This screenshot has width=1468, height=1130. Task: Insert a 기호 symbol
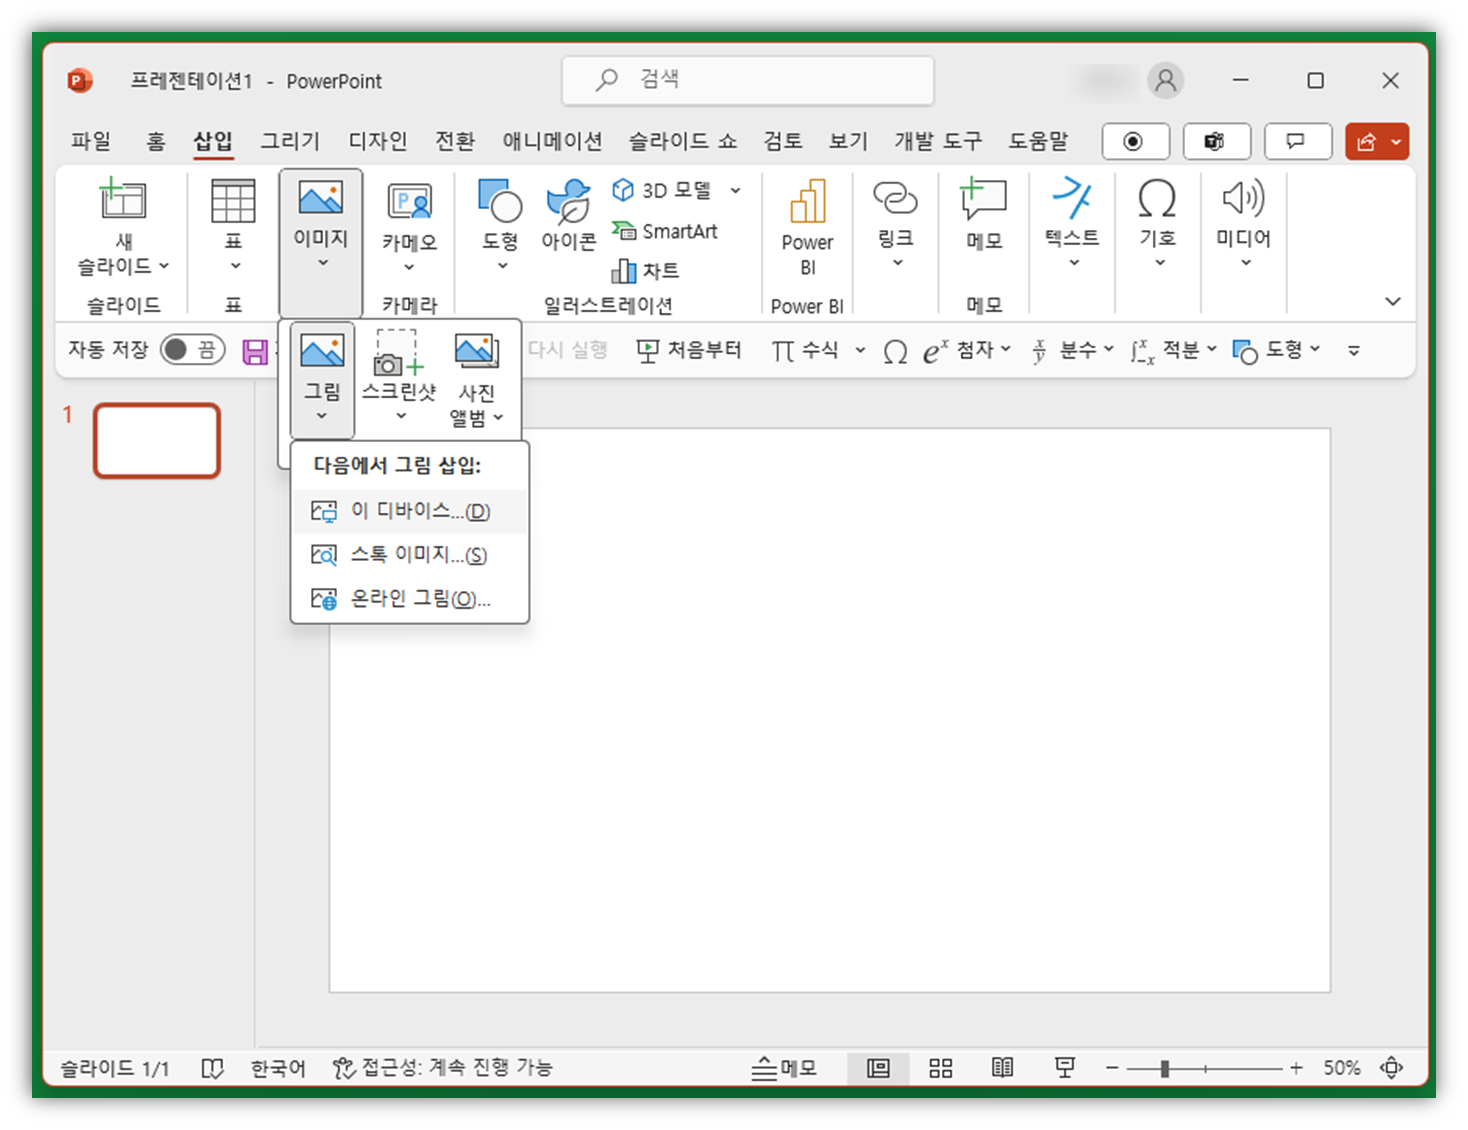[1157, 222]
